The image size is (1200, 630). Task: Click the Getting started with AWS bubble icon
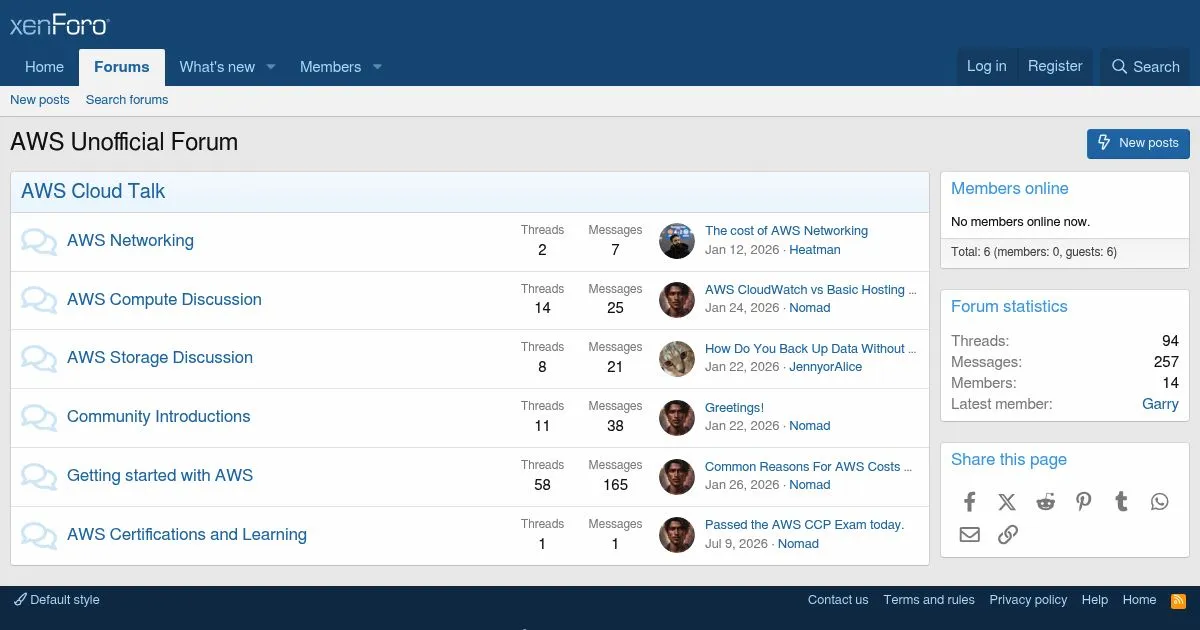[x=39, y=477]
